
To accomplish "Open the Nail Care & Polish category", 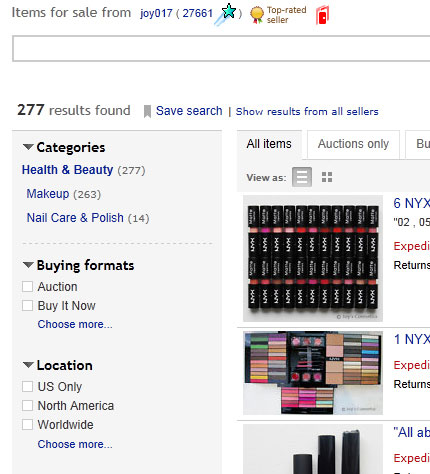I will coord(75,218).
